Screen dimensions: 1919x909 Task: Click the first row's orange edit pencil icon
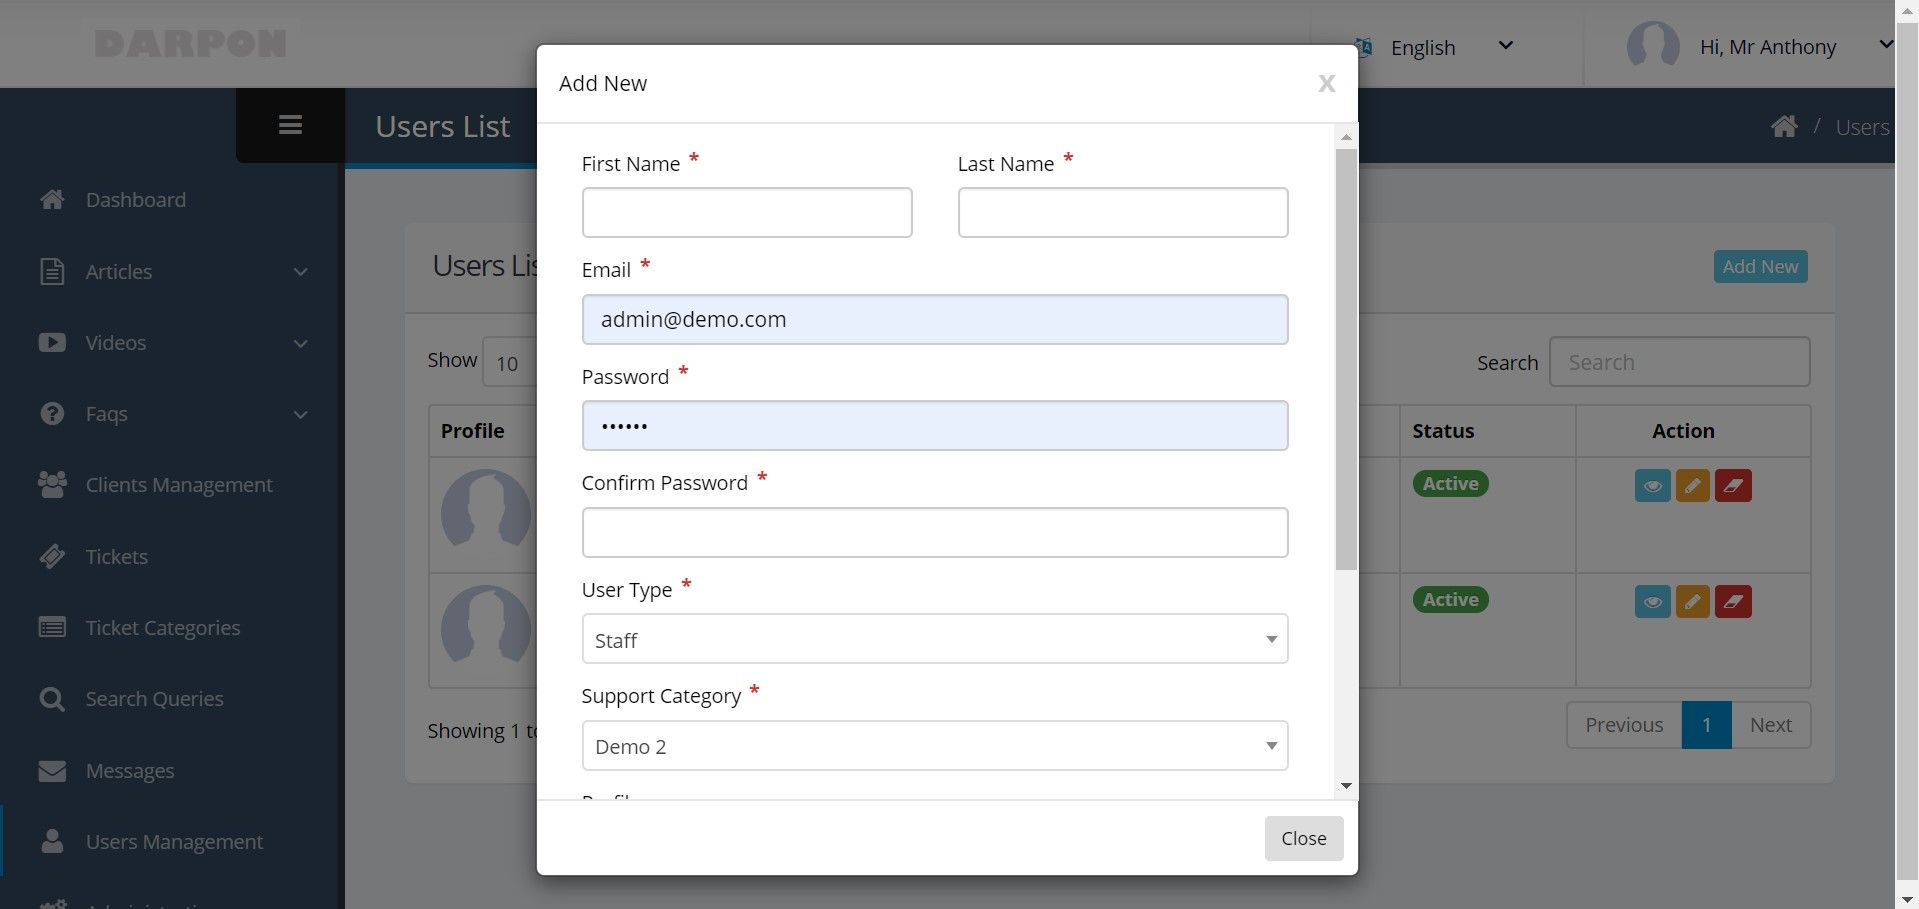click(1692, 486)
